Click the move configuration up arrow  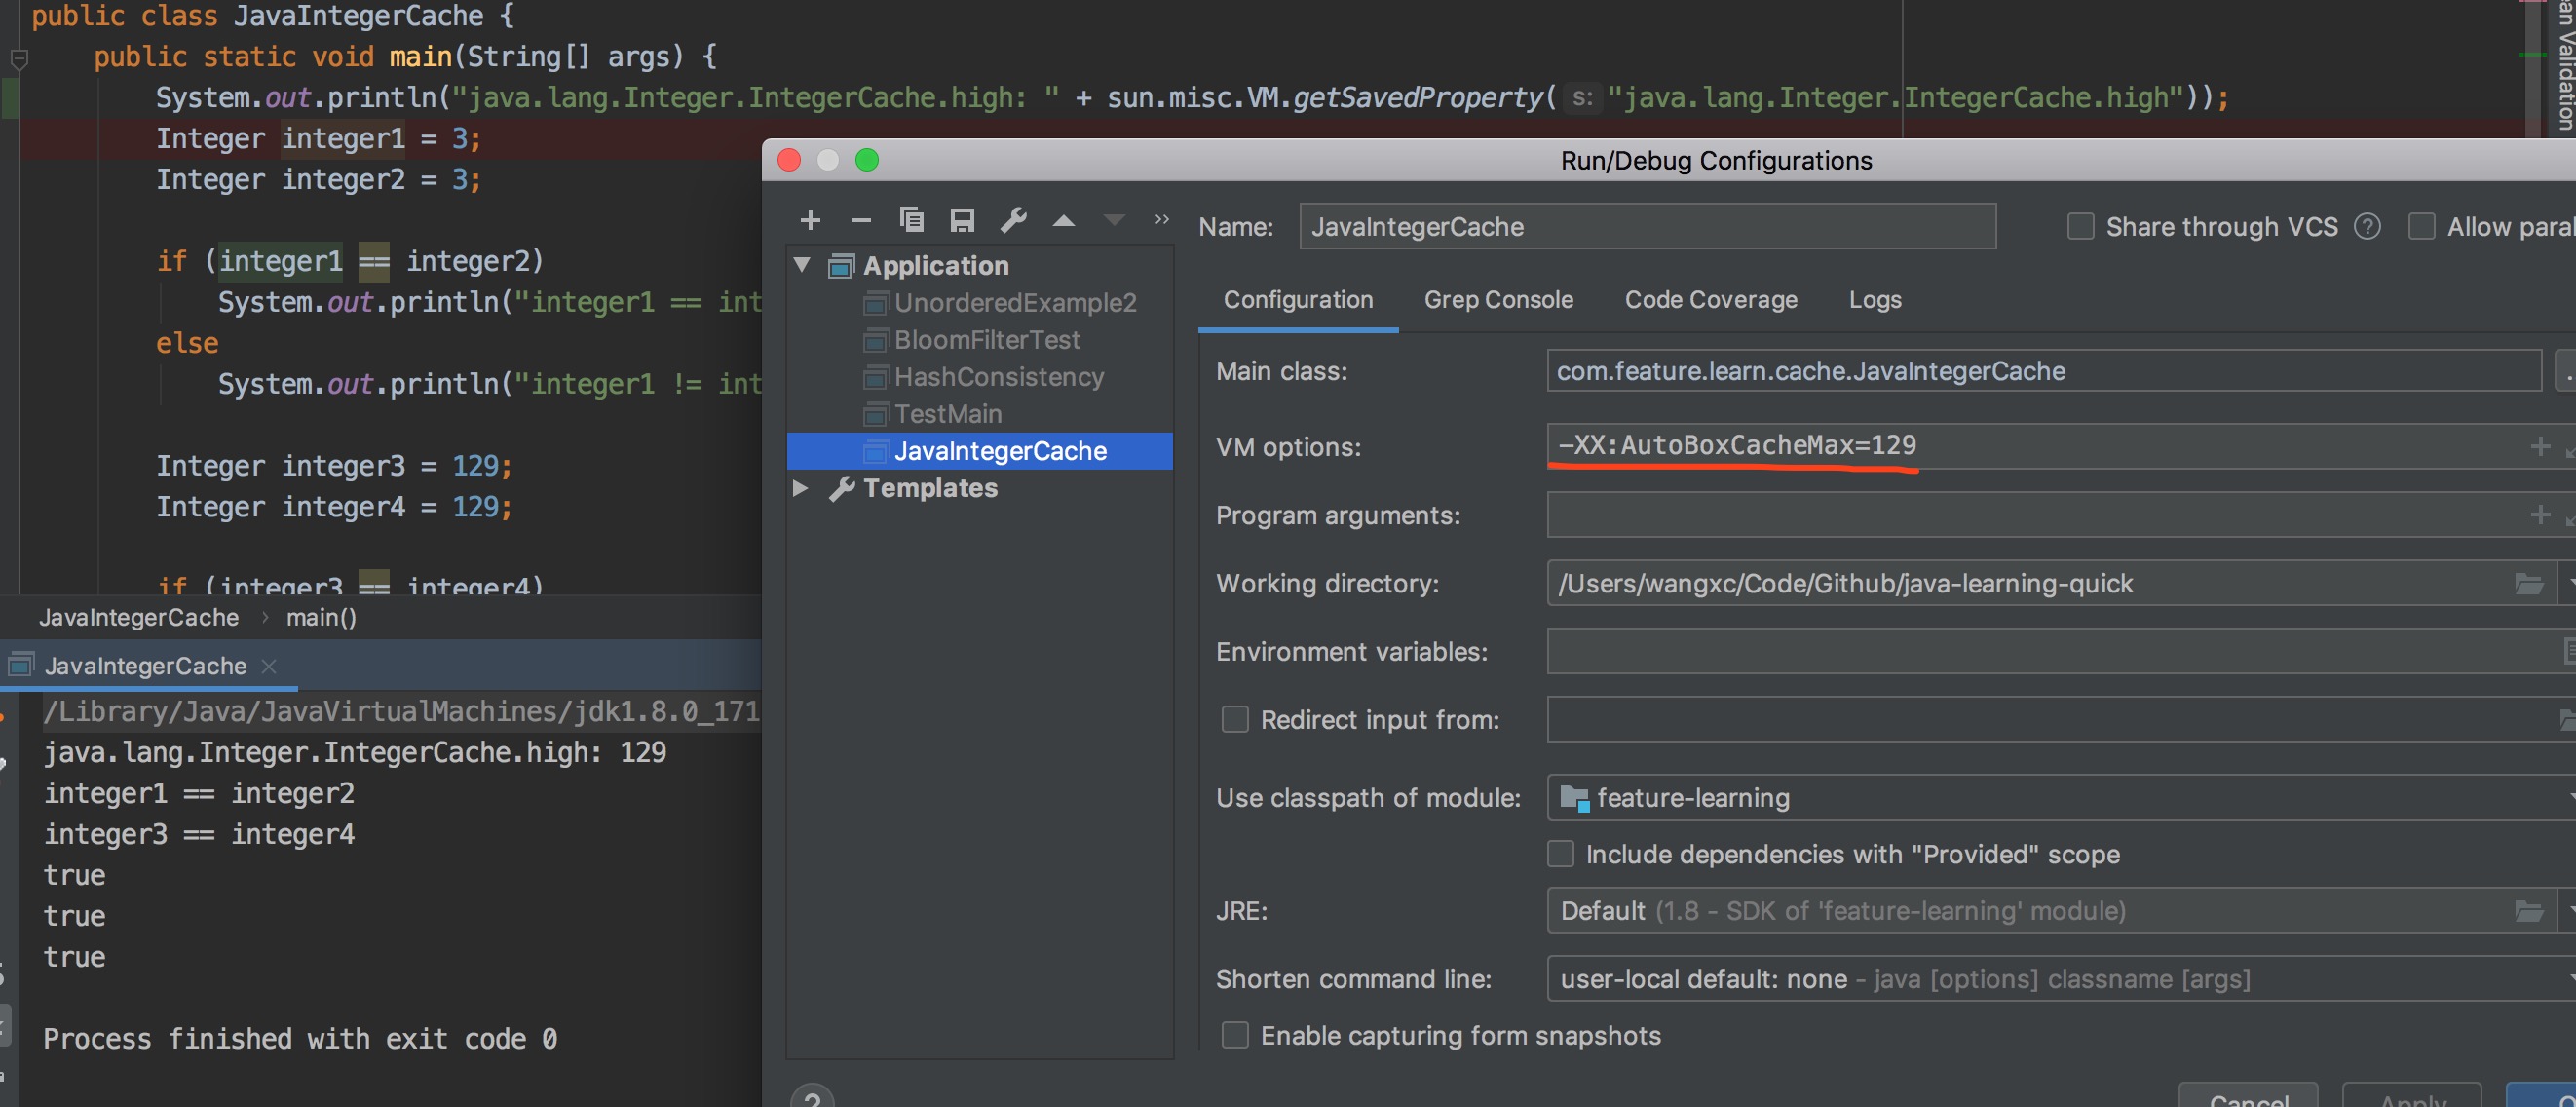1064,221
